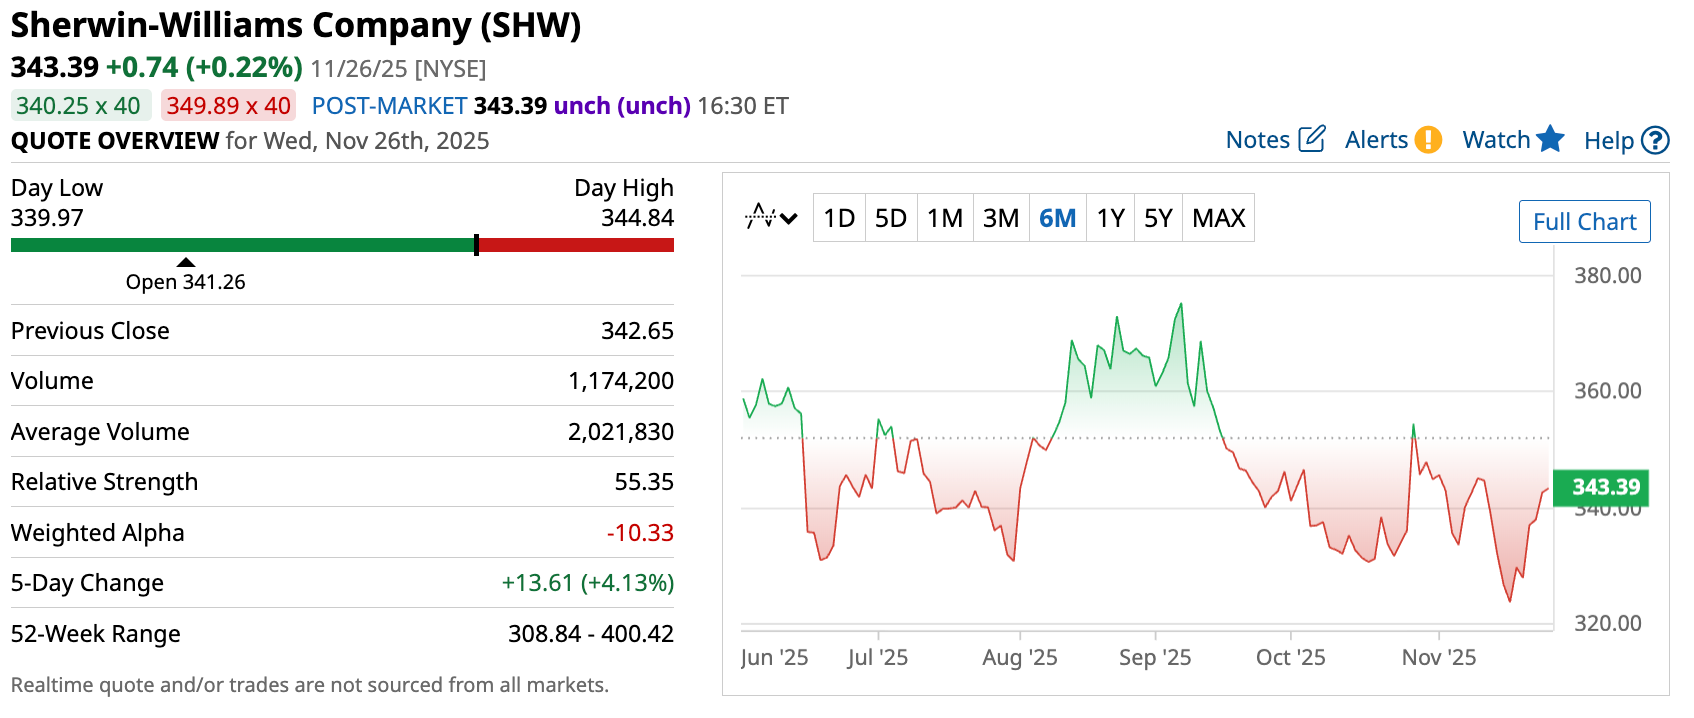The image size is (1694, 718).
Task: Switch chart to 1Y range
Action: click(x=1110, y=218)
